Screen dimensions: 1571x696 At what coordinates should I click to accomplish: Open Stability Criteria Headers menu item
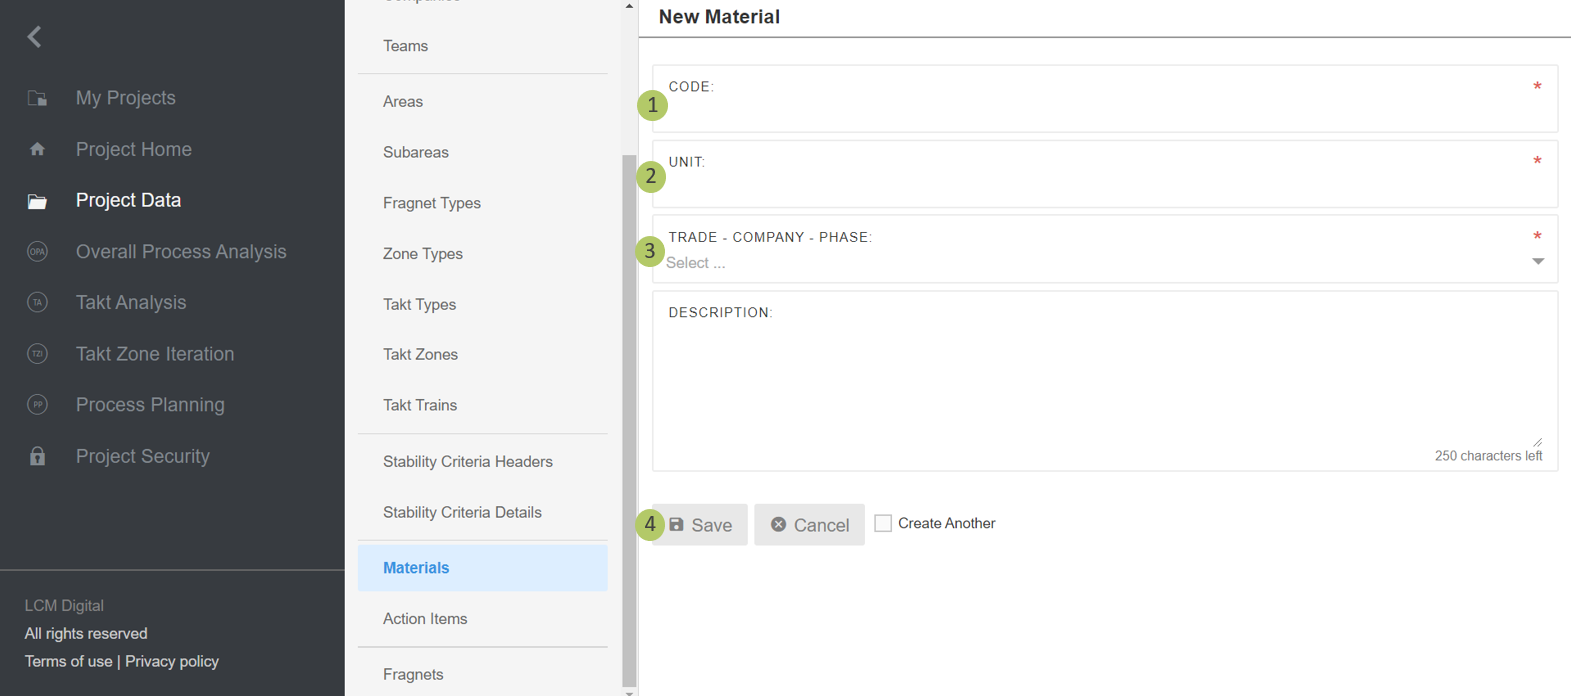467,462
